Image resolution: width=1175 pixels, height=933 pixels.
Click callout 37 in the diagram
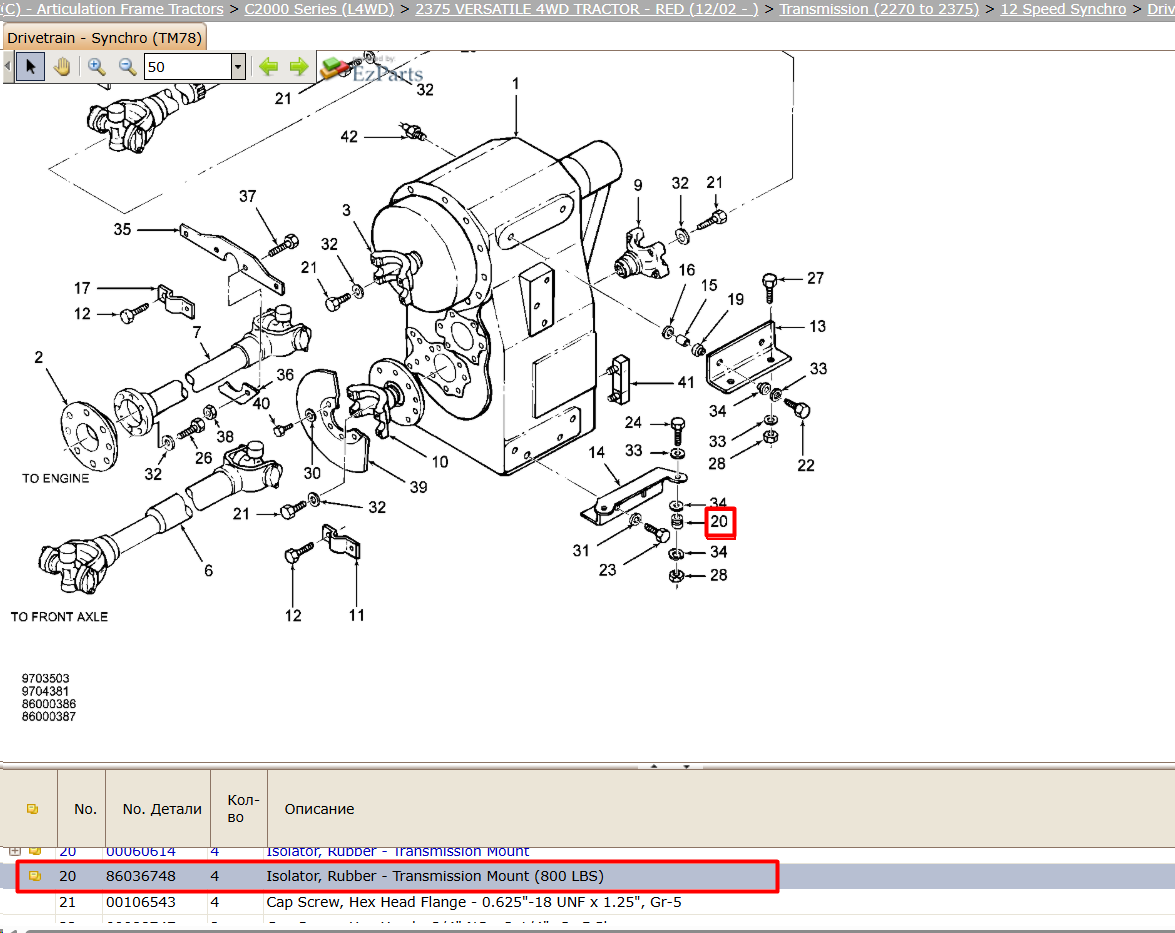[247, 196]
